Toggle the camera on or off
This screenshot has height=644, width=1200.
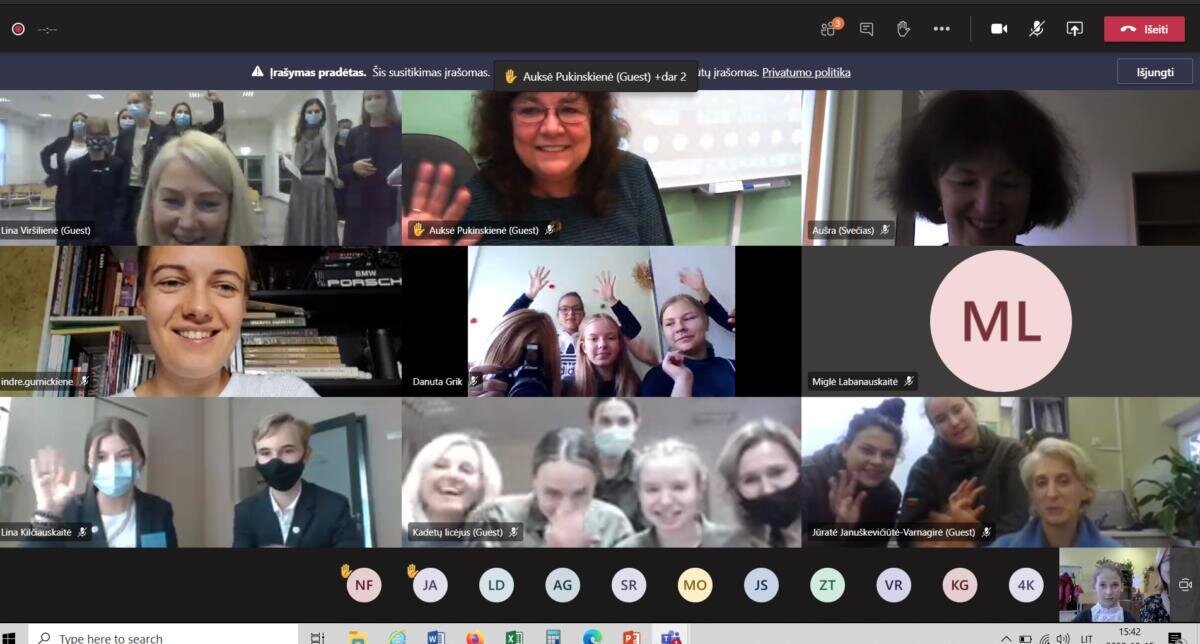point(999,29)
